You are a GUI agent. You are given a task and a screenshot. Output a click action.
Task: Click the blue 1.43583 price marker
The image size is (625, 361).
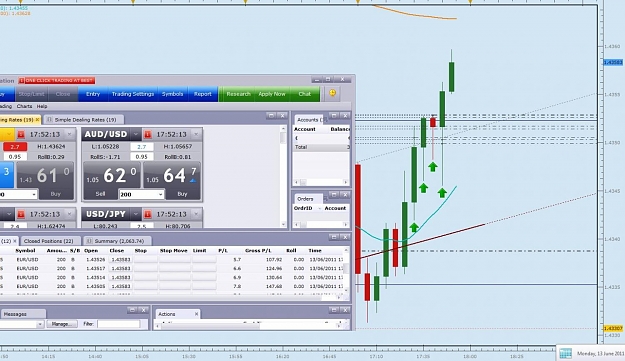click(x=613, y=63)
